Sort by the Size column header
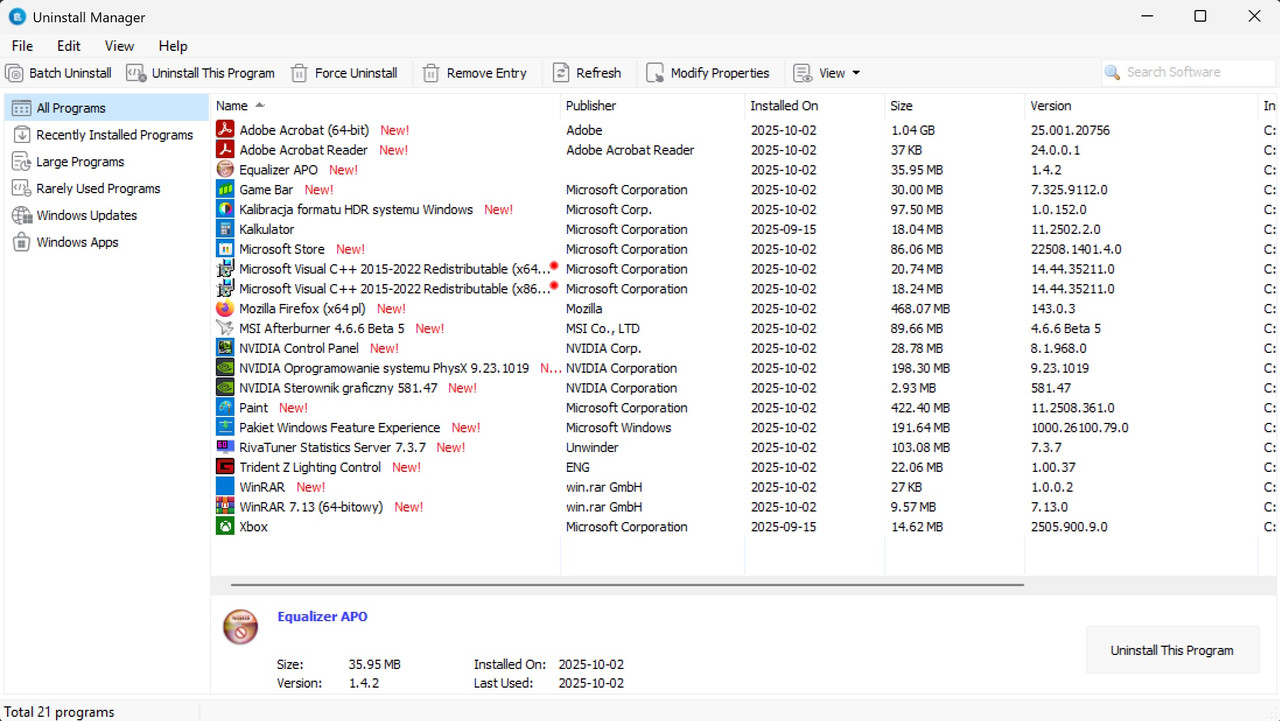 954,105
